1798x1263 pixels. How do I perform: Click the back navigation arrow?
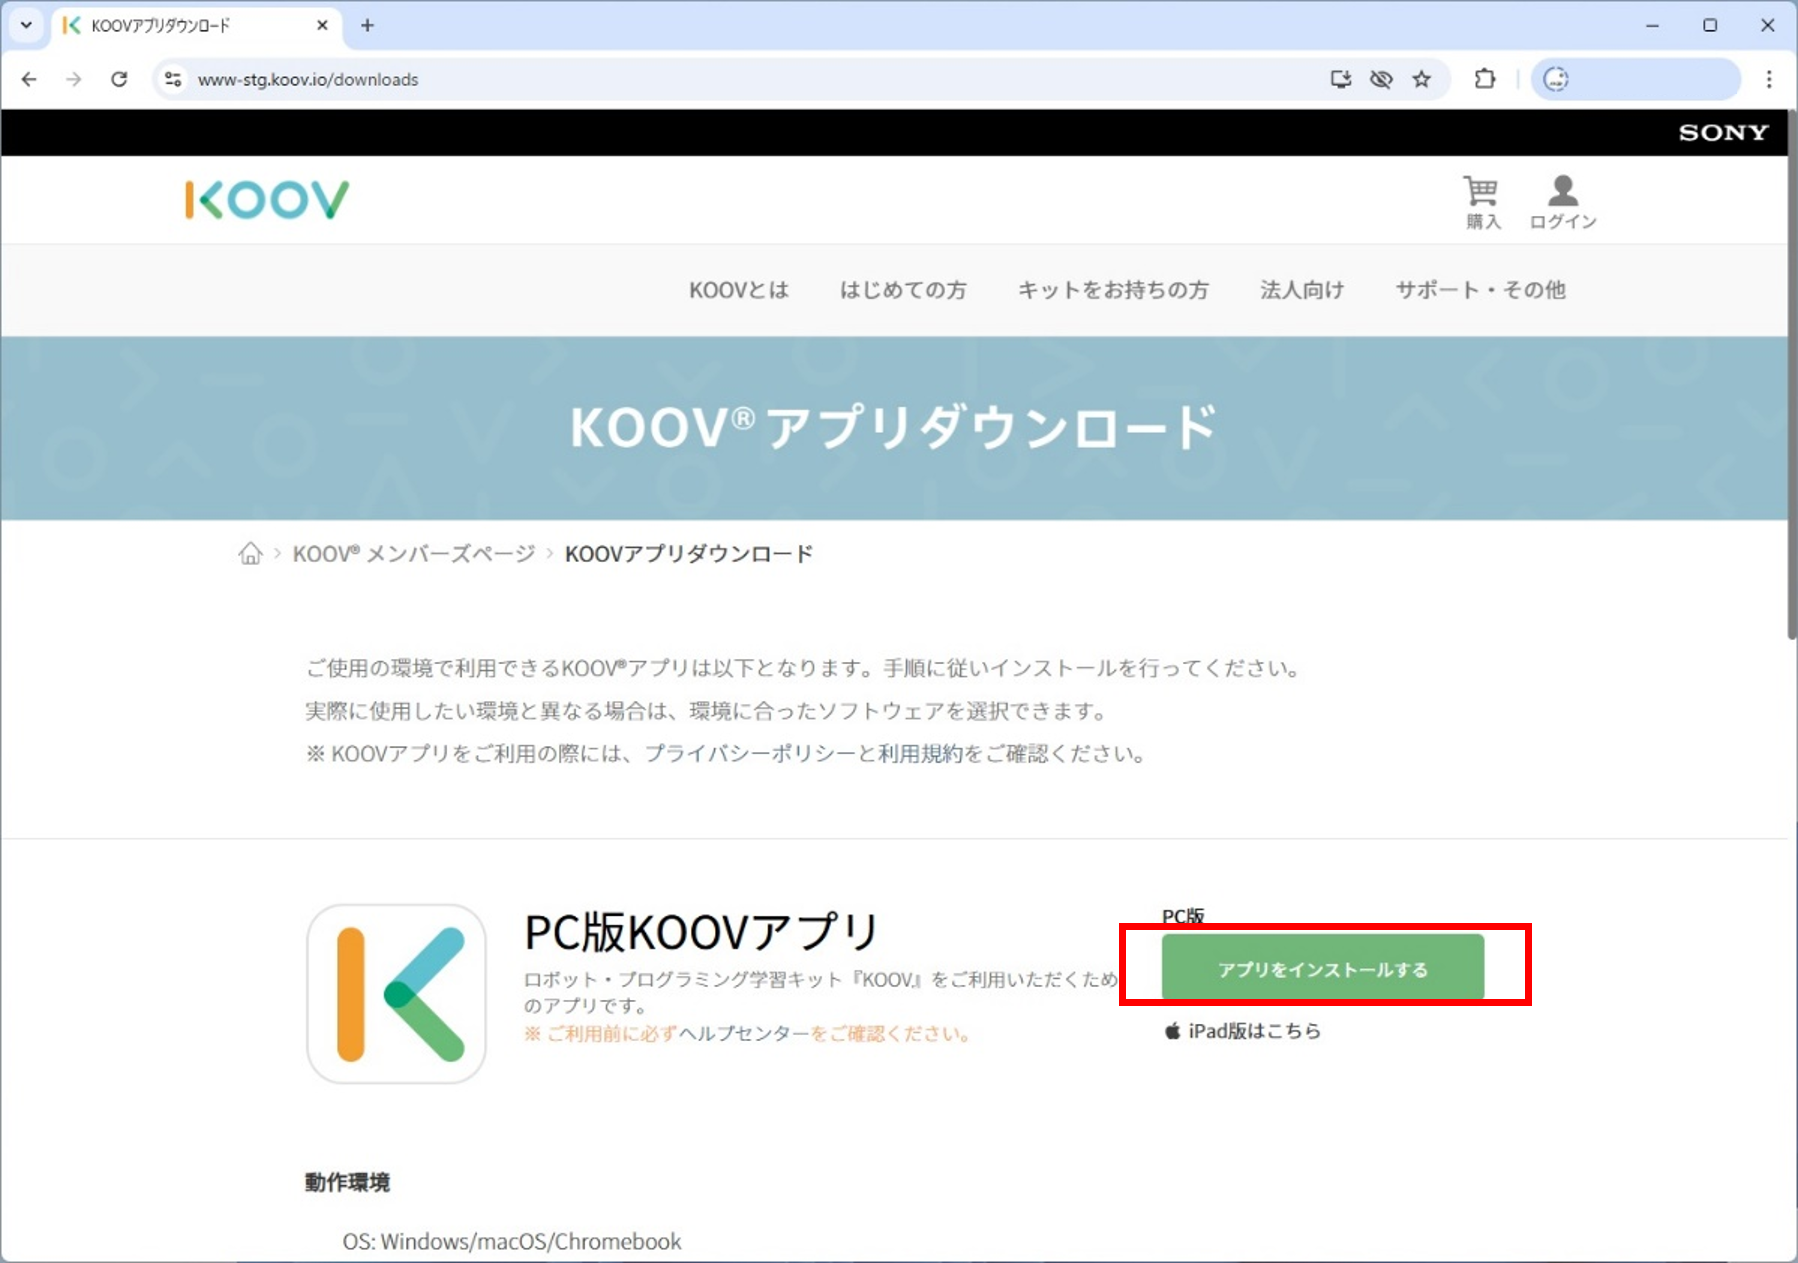[x=29, y=80]
